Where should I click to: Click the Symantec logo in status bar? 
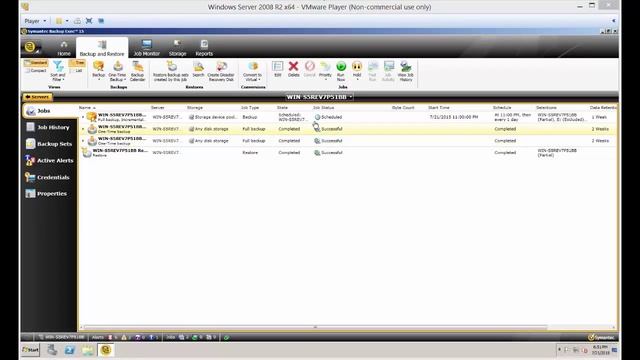pos(601,337)
